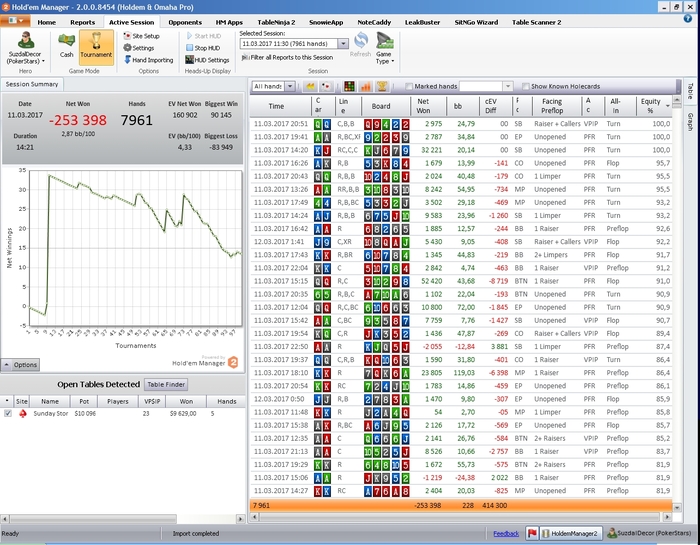Open the Selected Session dropdown
The height and width of the screenshot is (545, 700).
343,44
